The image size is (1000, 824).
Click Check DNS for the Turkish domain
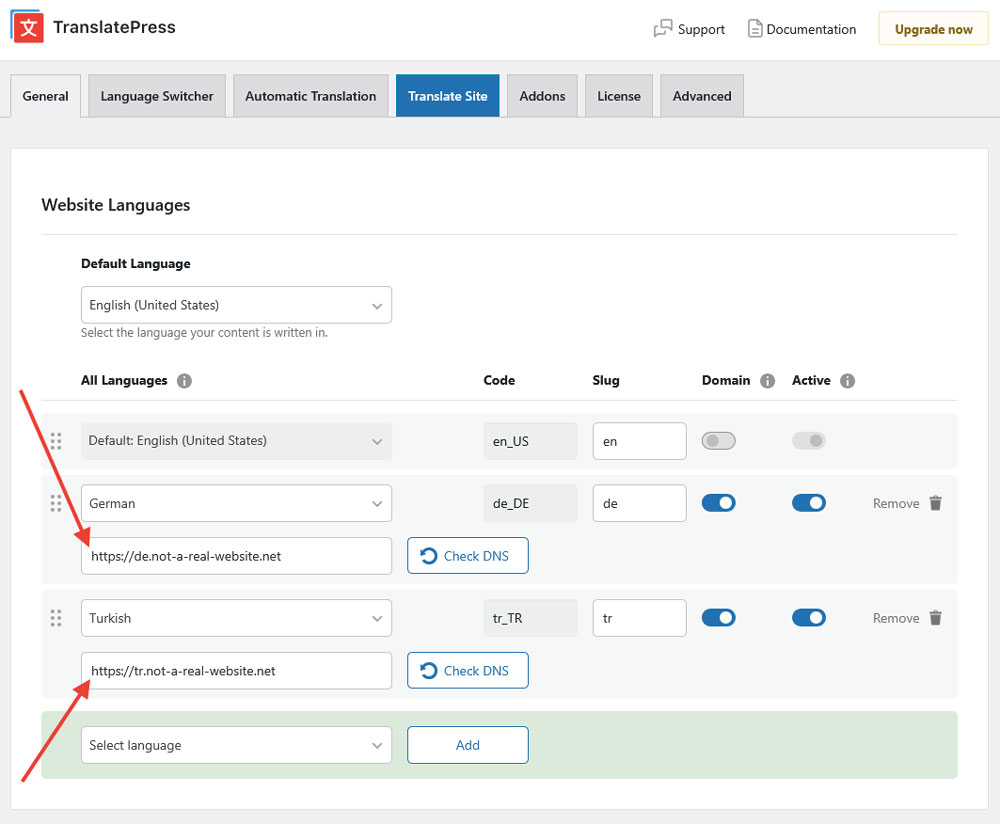click(x=467, y=670)
